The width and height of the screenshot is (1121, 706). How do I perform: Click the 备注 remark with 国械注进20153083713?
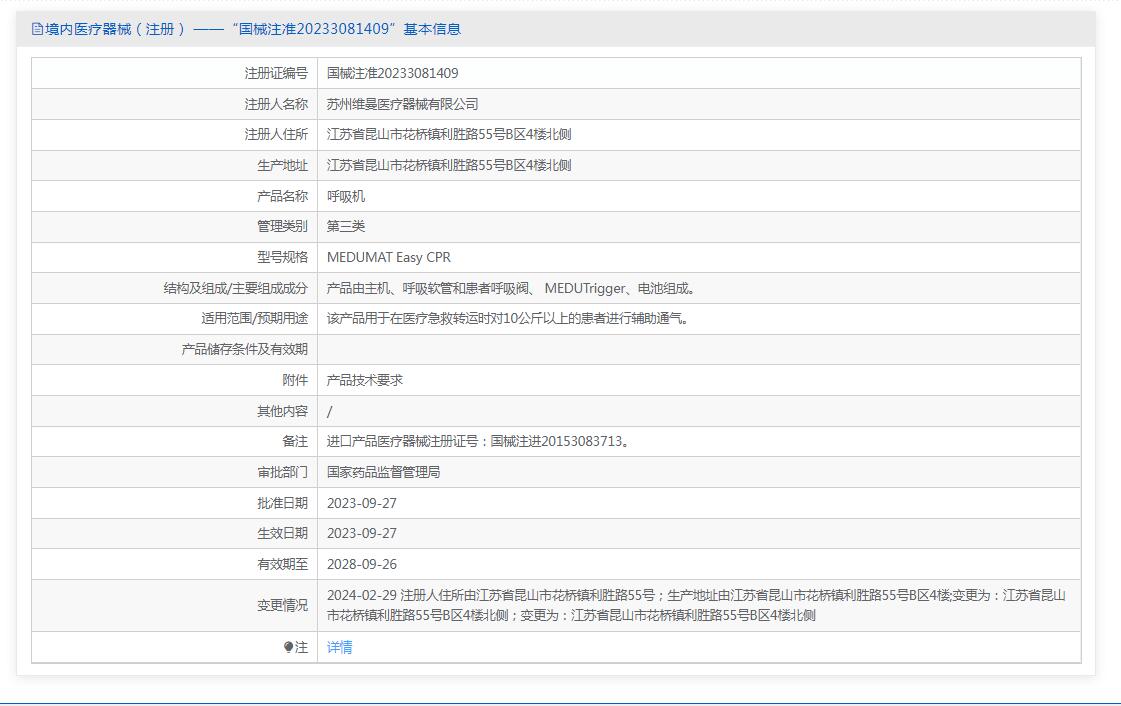[478, 442]
